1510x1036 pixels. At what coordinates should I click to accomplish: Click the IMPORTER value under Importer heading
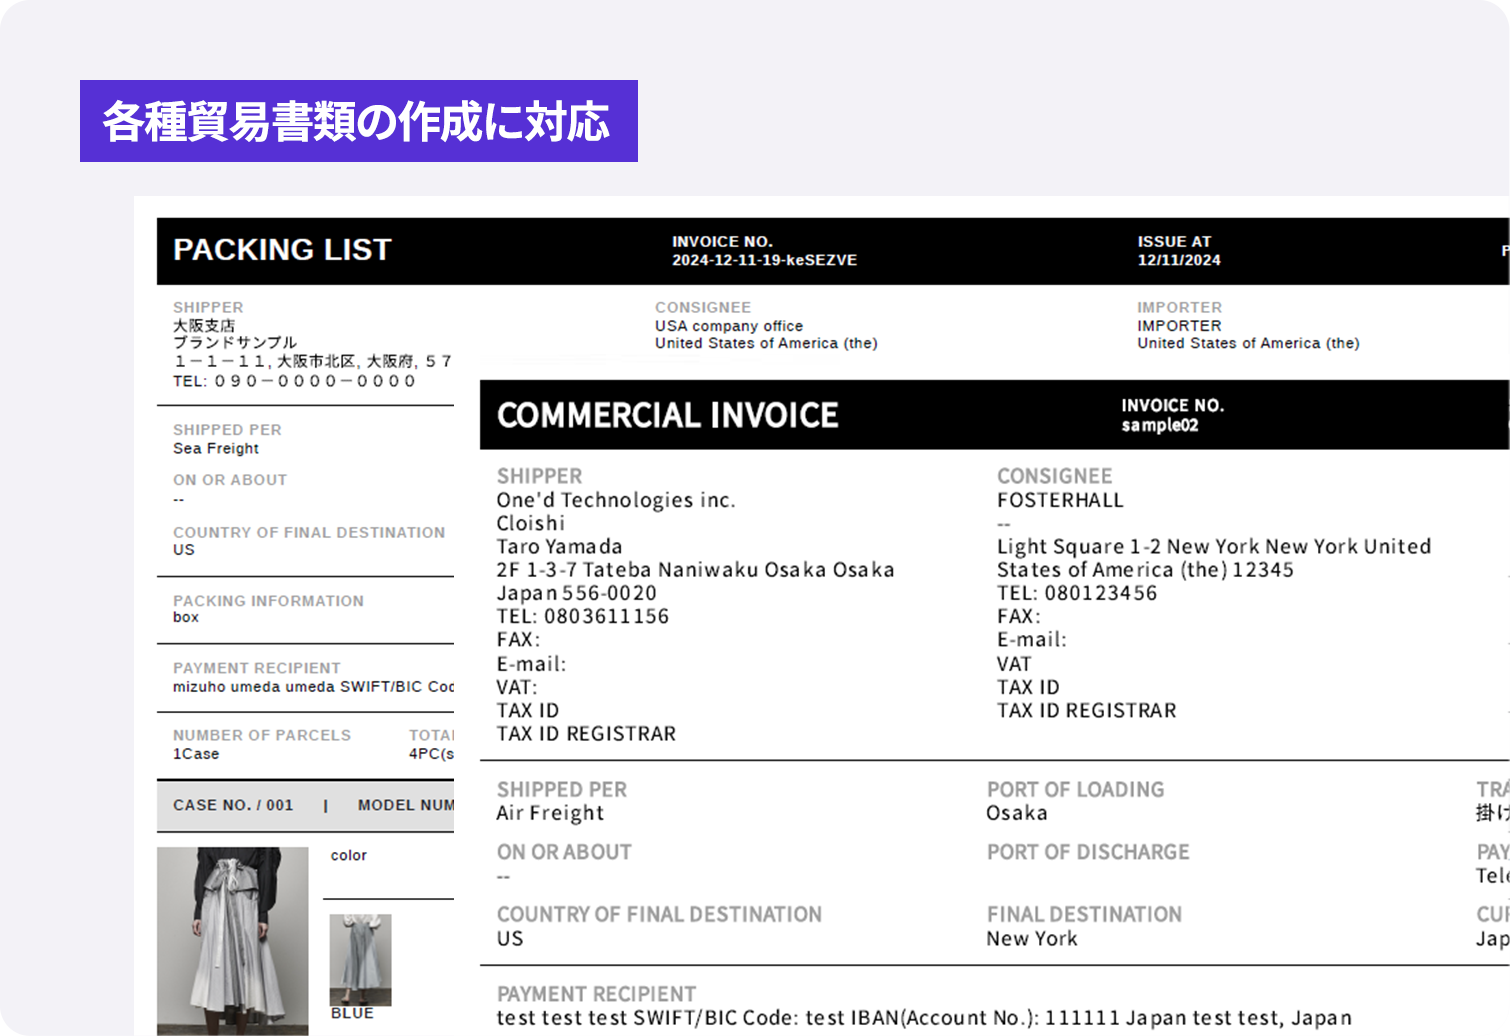[x=1179, y=326]
